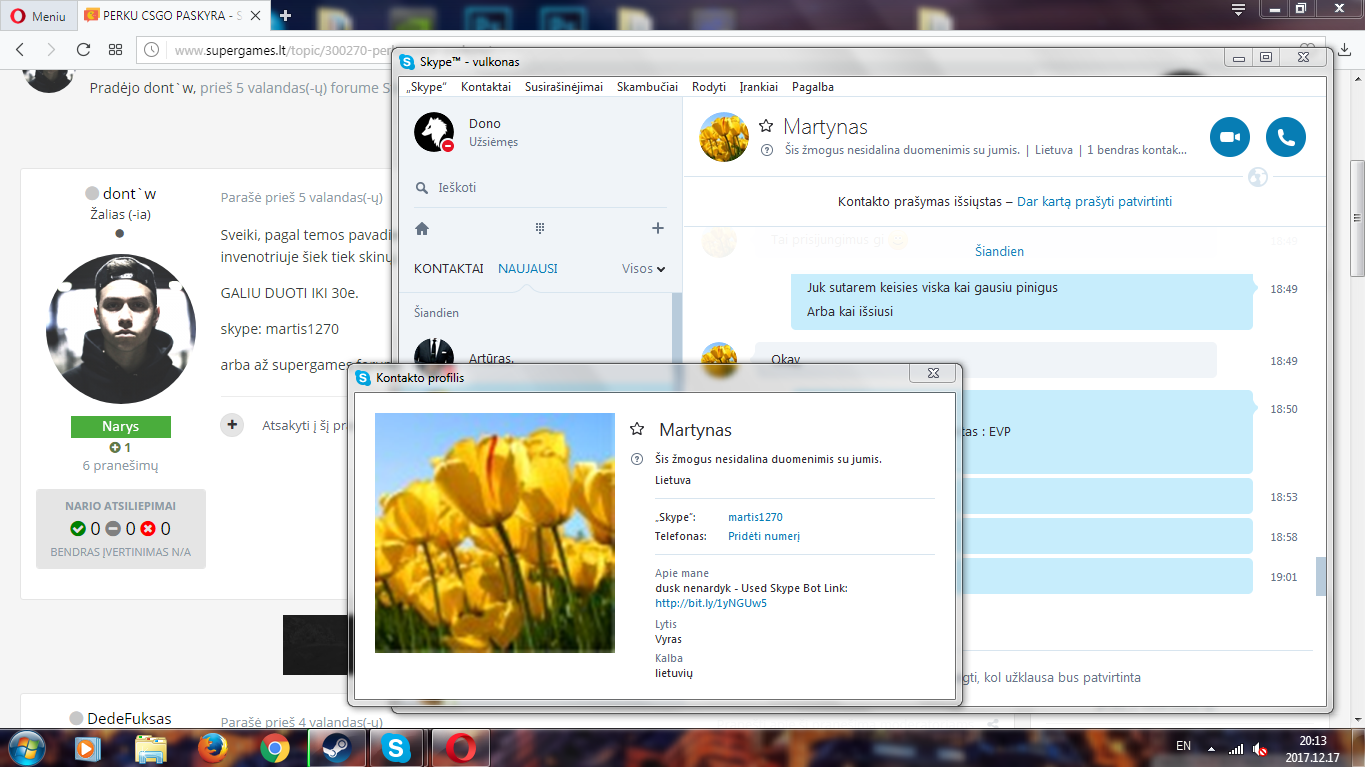Click the plus icon to add a contact
This screenshot has height=767, width=1365.
[x=658, y=228]
